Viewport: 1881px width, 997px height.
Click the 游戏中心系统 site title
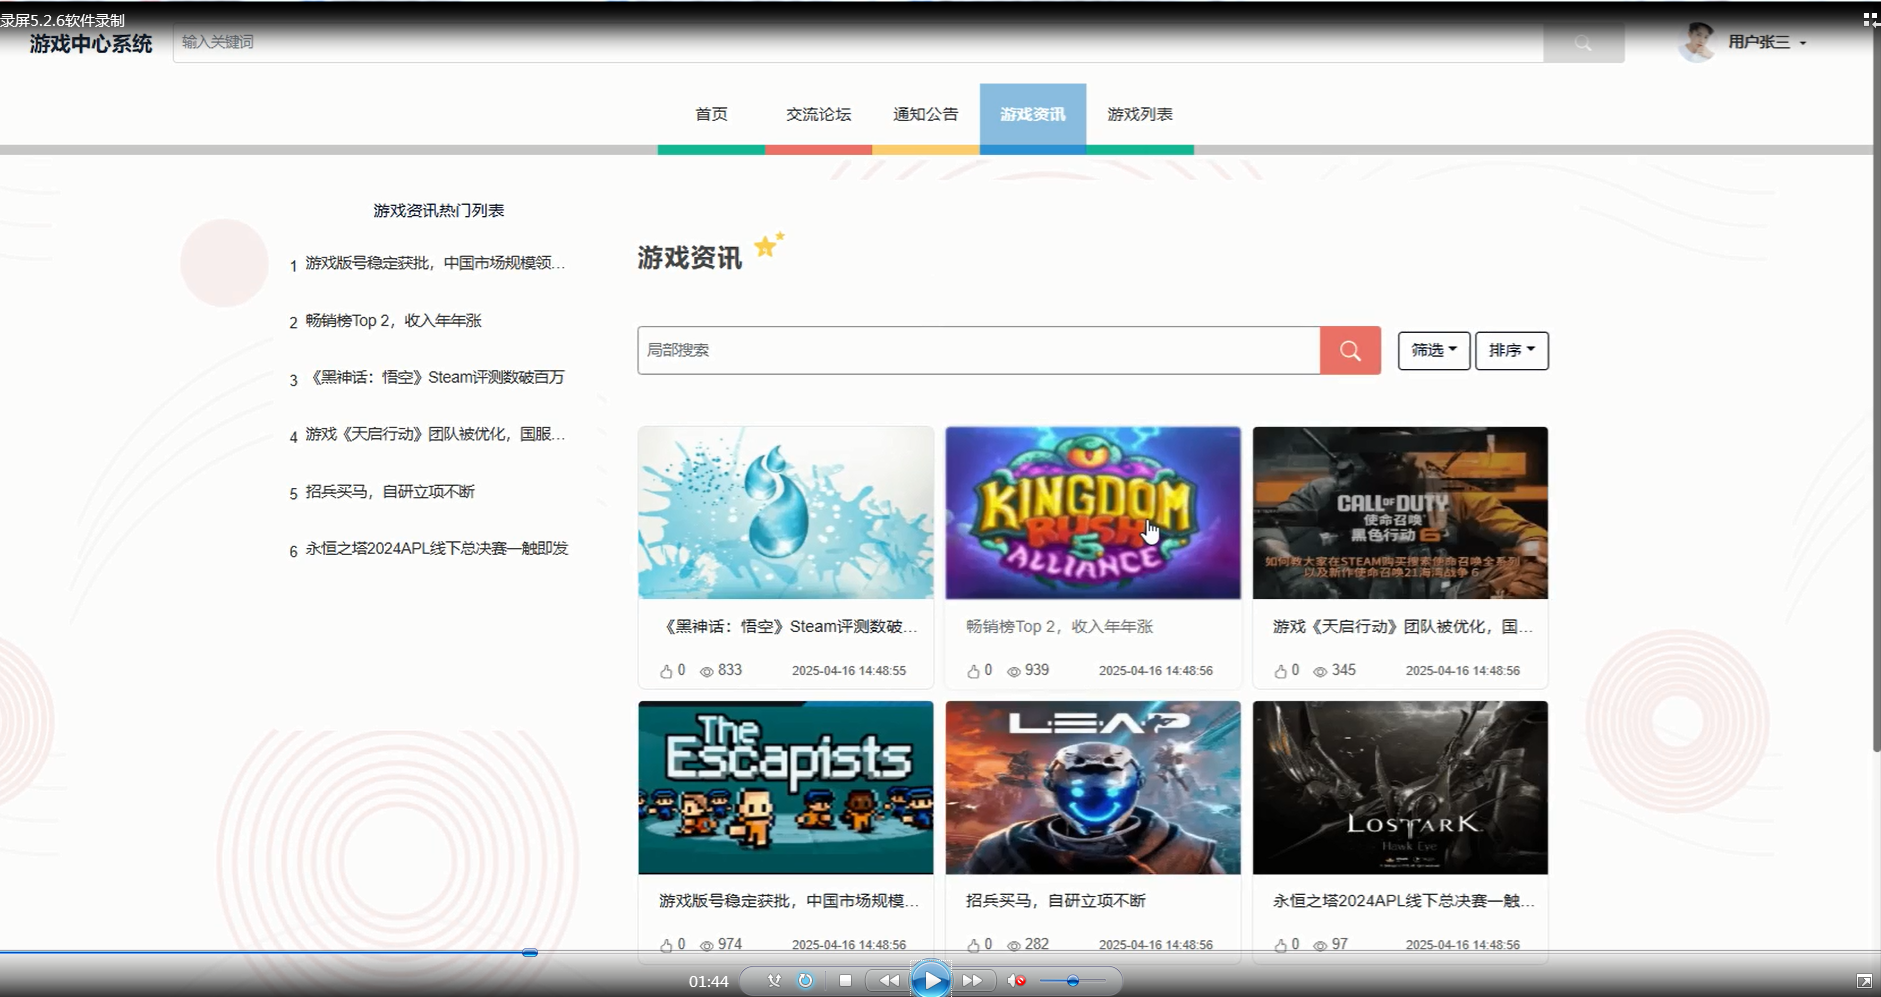coord(91,44)
